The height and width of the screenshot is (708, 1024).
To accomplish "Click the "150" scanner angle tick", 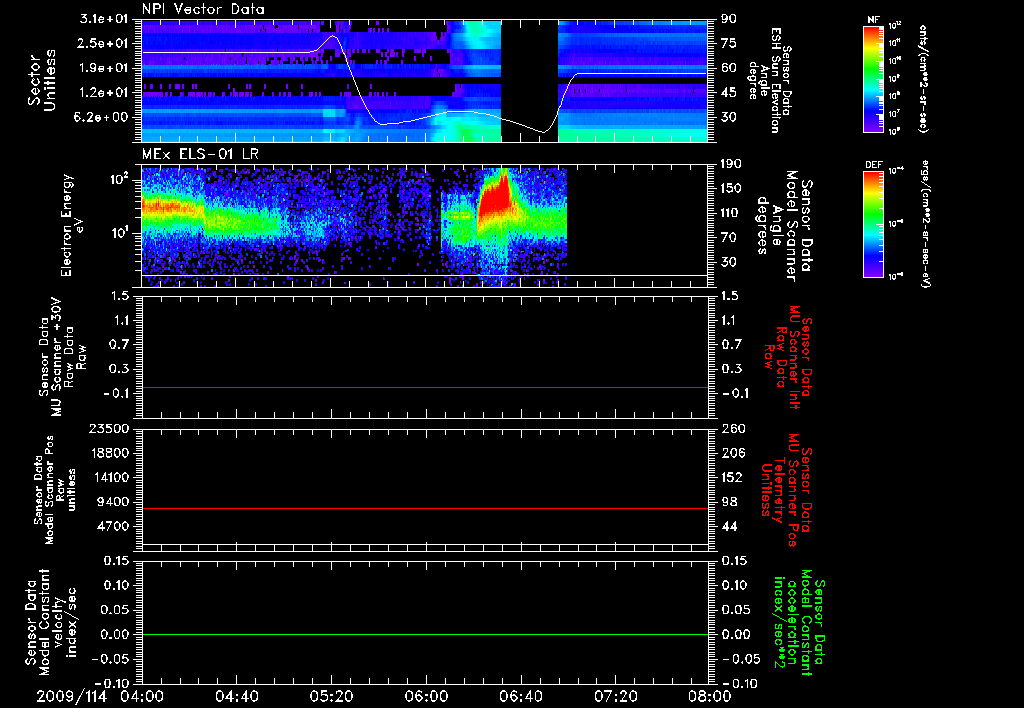I will click(x=731, y=188).
